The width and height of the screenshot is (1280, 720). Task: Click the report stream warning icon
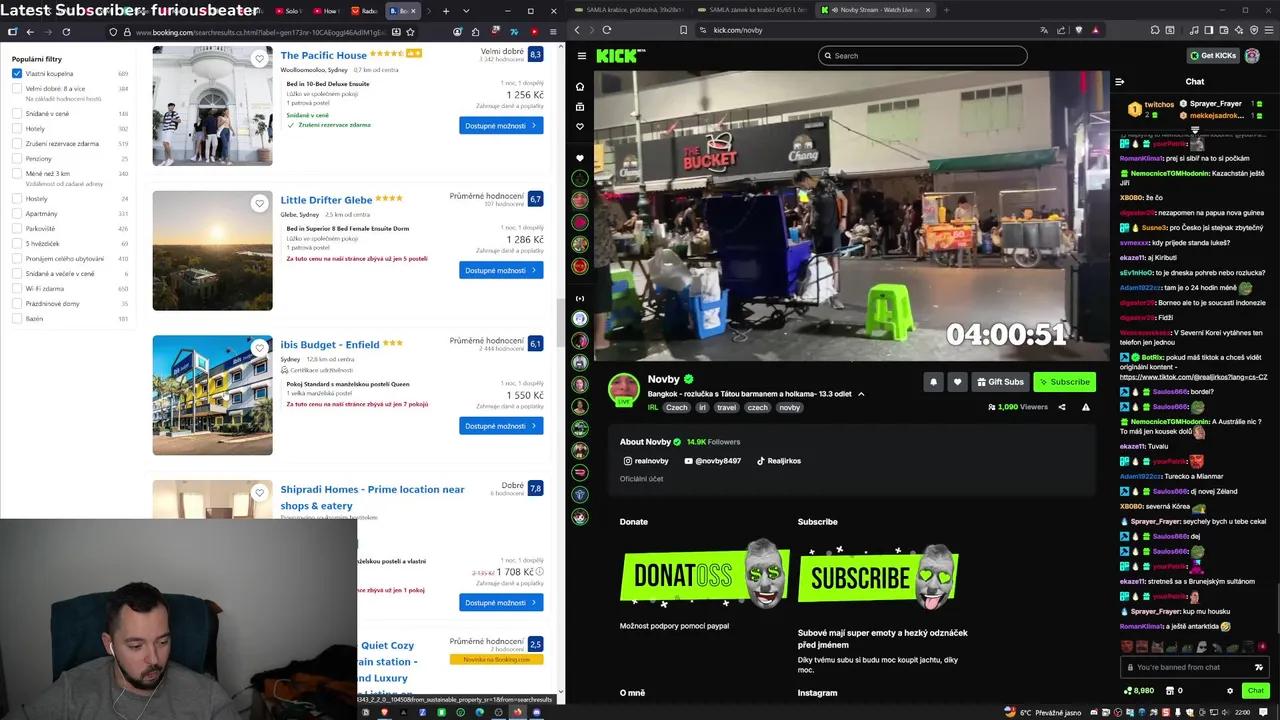click(1086, 407)
